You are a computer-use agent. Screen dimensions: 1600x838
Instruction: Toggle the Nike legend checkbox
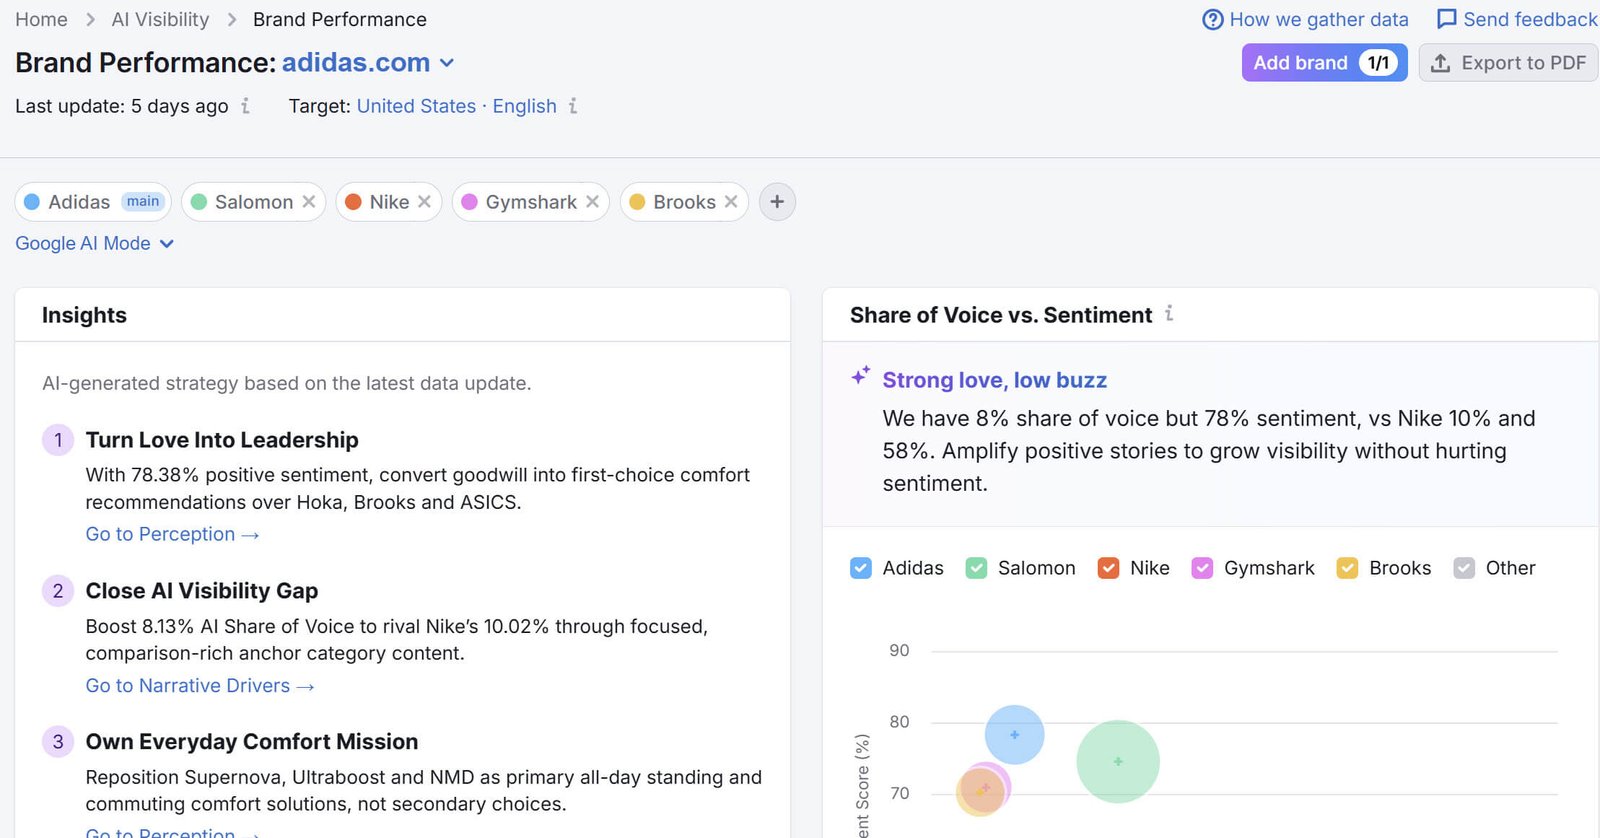tap(1108, 568)
